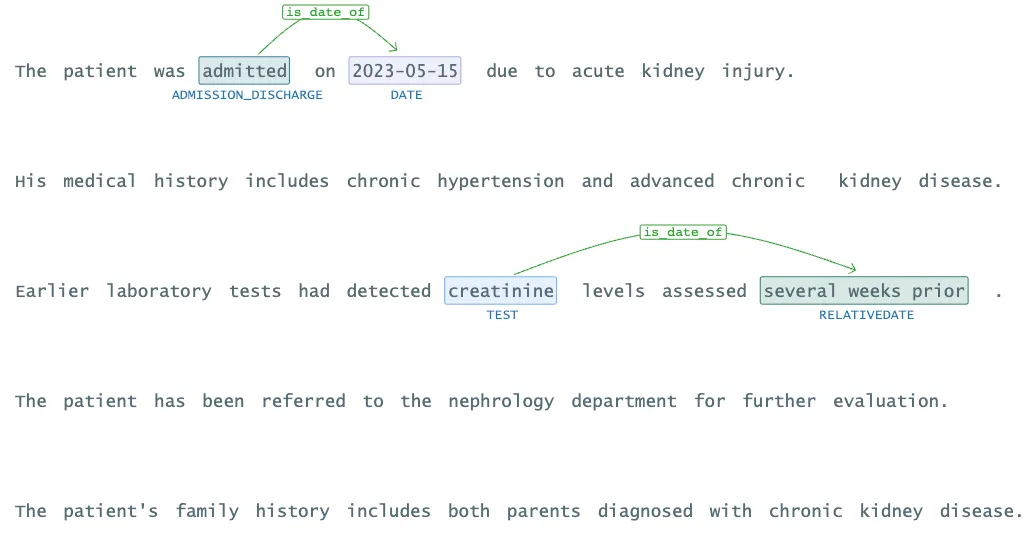1036x547 pixels.
Task: Click the word 'assessed'
Action: (x=704, y=291)
